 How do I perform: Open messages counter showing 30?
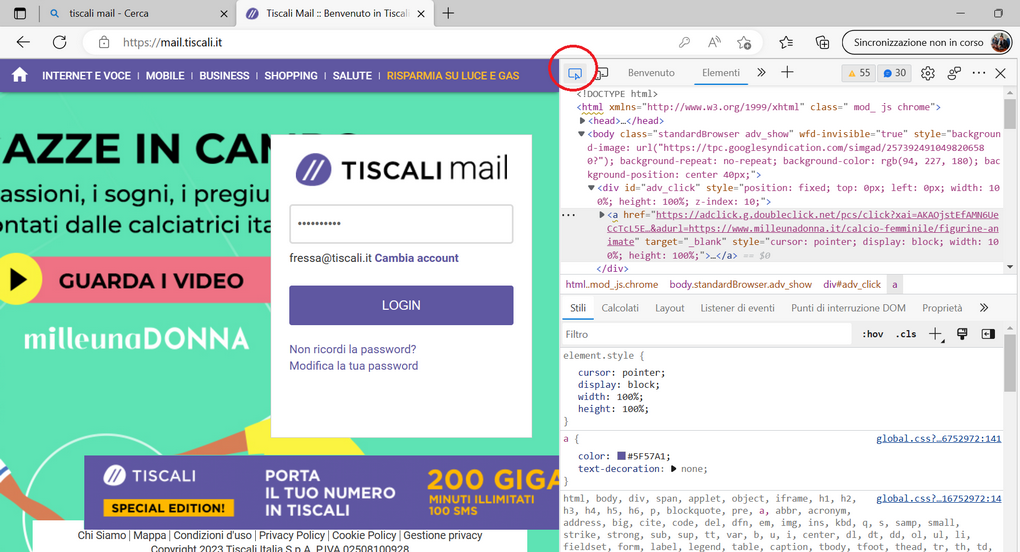click(x=894, y=73)
